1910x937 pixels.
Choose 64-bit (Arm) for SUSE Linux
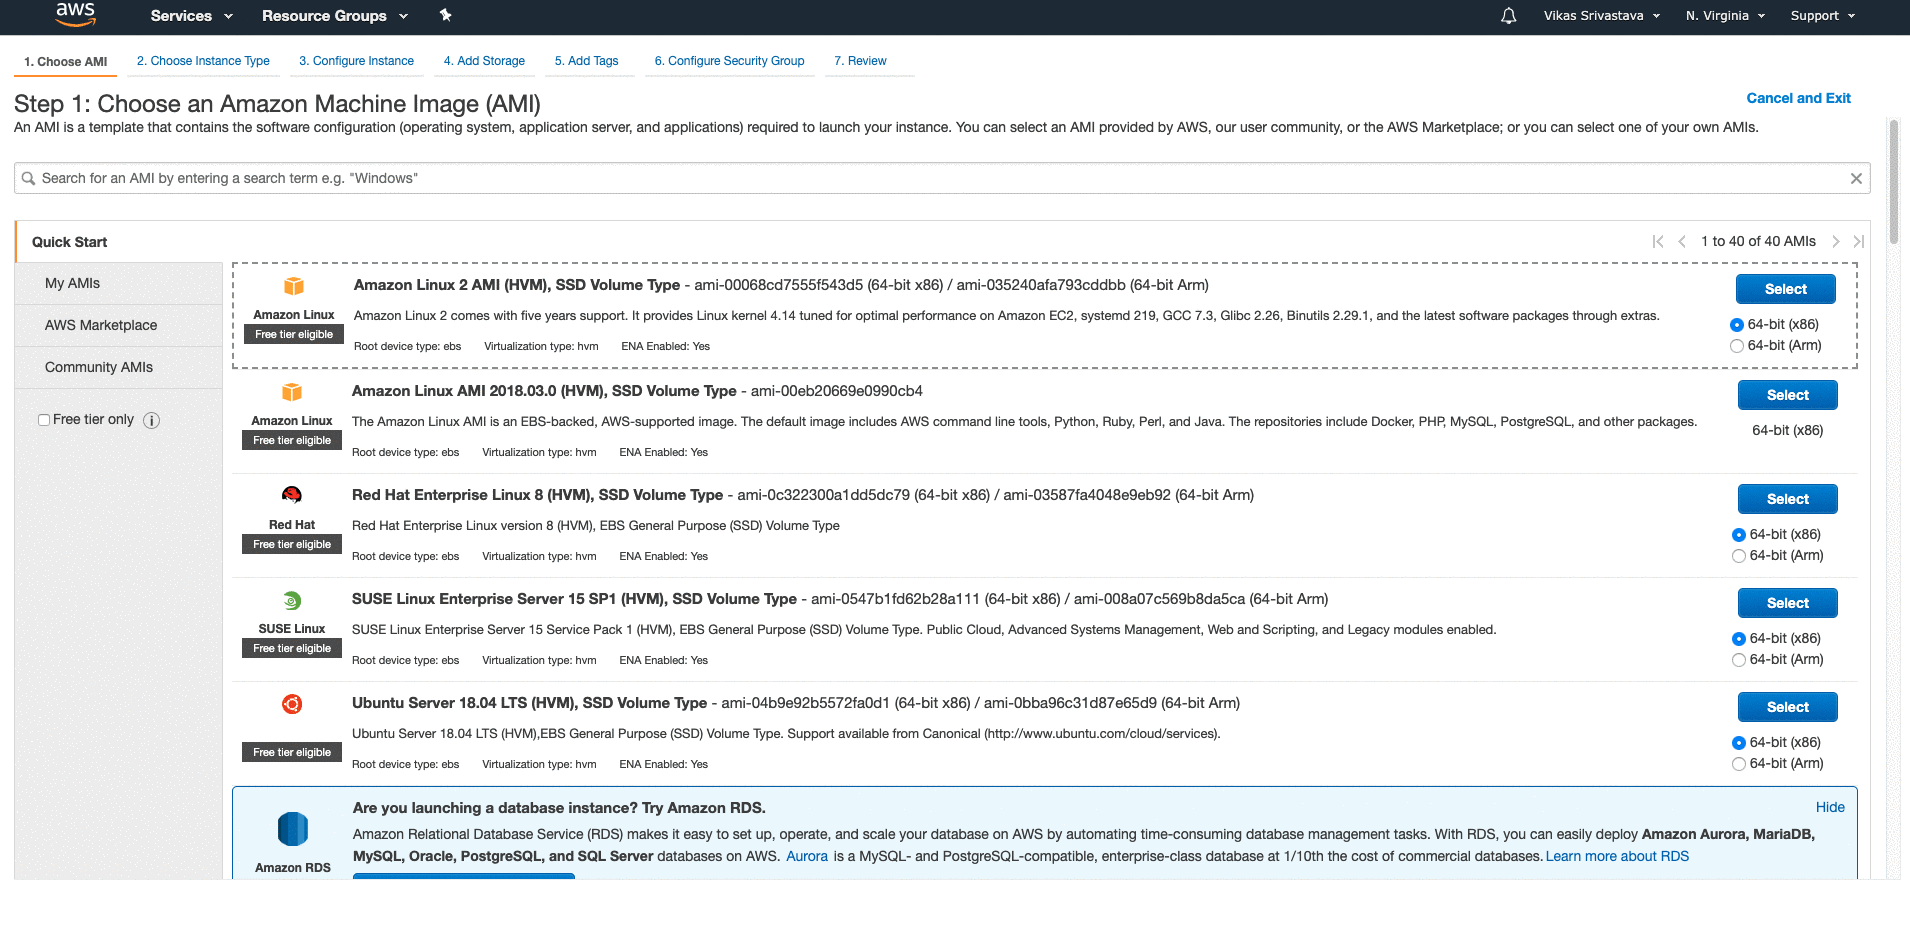[1739, 660]
